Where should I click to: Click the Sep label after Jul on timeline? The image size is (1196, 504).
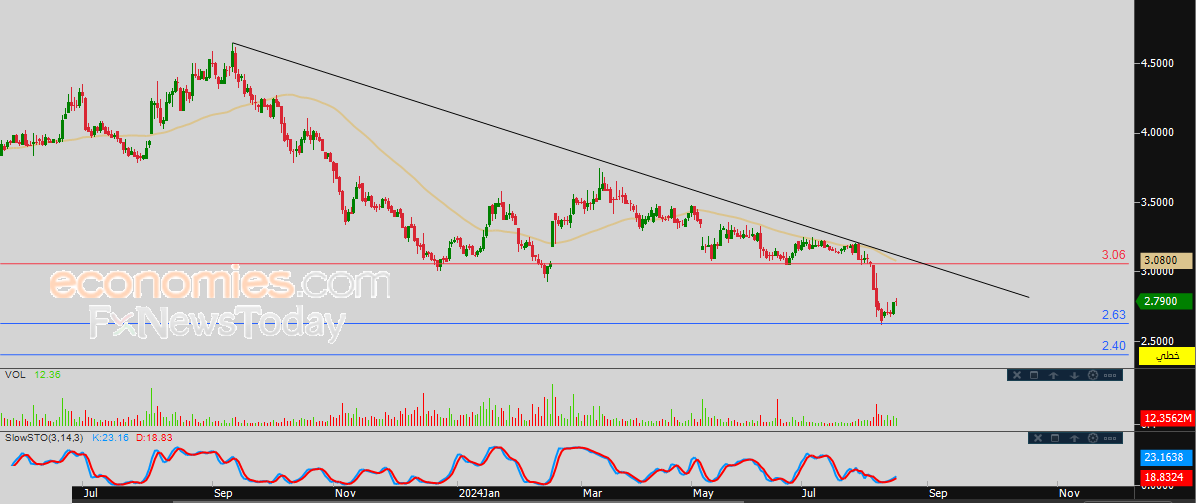click(223, 493)
